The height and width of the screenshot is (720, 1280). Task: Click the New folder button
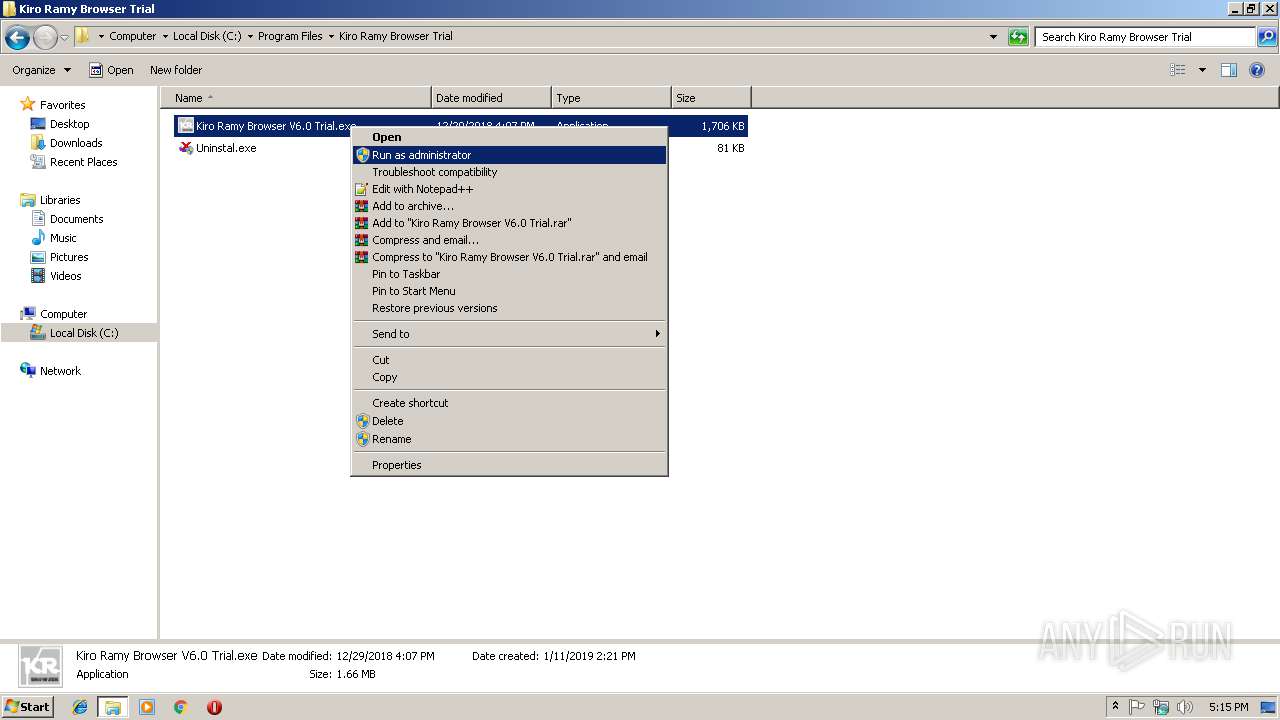point(176,70)
